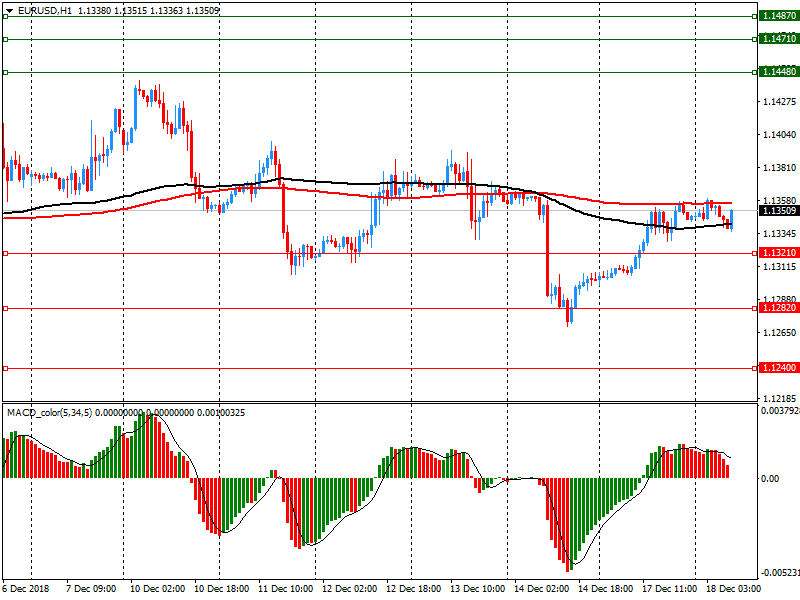800x600 pixels.
Task: Click the 18 Dec 03:00 time label
Action: tap(736, 590)
